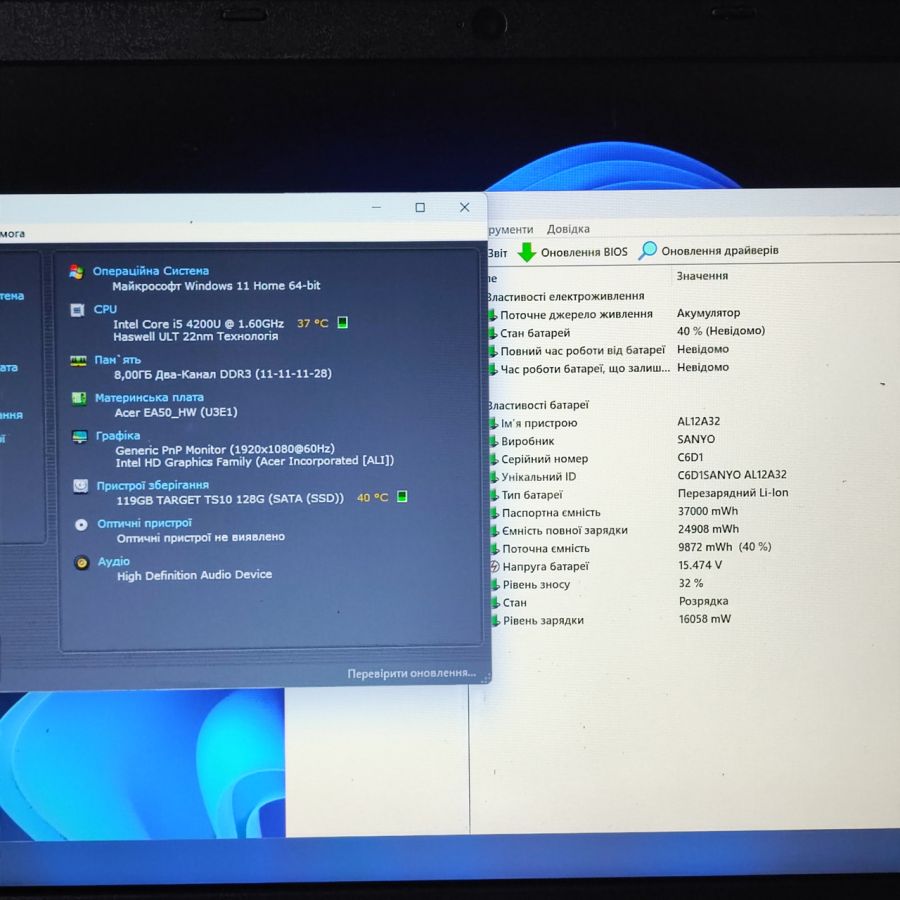Screen dimensions: 900x900
Task: Click the AL12A32 device name value
Action: [x=699, y=421]
